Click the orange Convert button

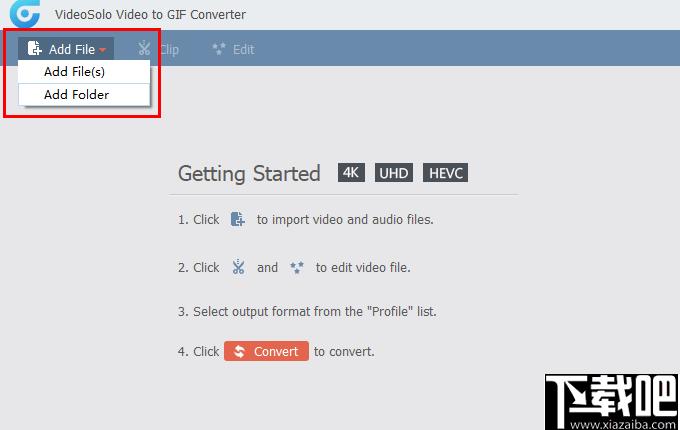pyautogui.click(x=266, y=351)
